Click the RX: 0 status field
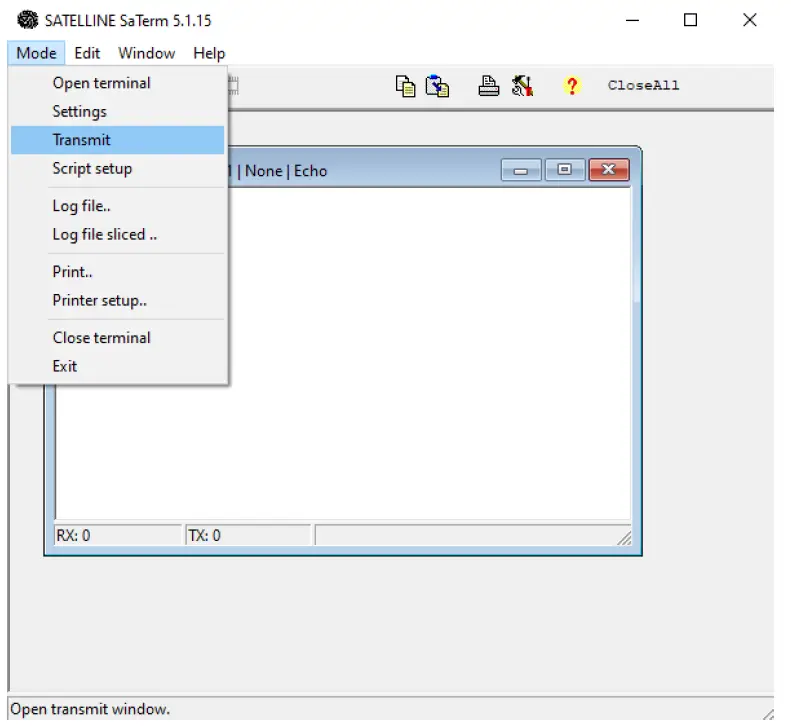This screenshot has width=791, height=727. click(x=118, y=536)
